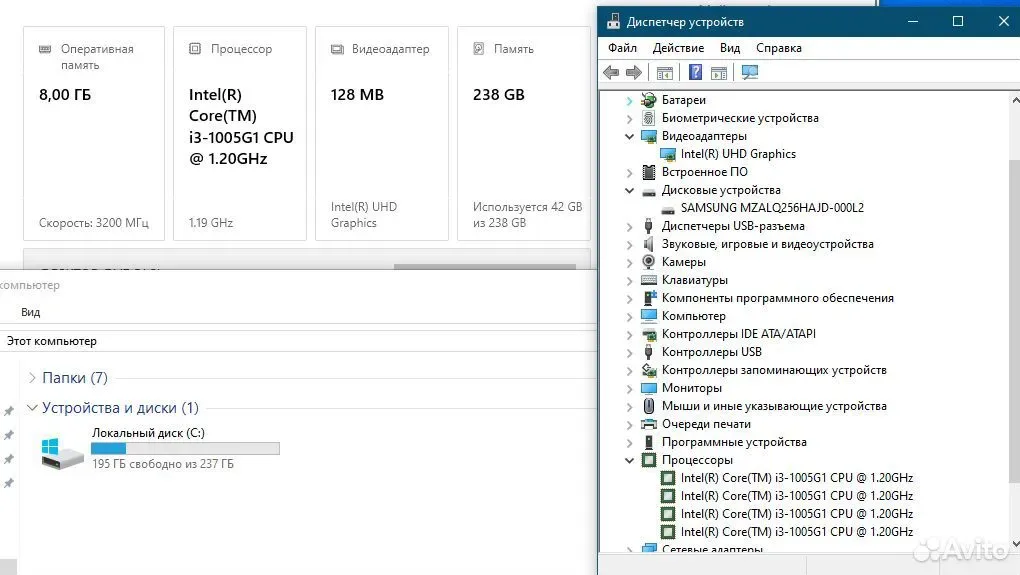Image resolution: width=1020 pixels, height=575 pixels.
Task: Click the first quick access pin icon in Explorer
Action: point(8,411)
